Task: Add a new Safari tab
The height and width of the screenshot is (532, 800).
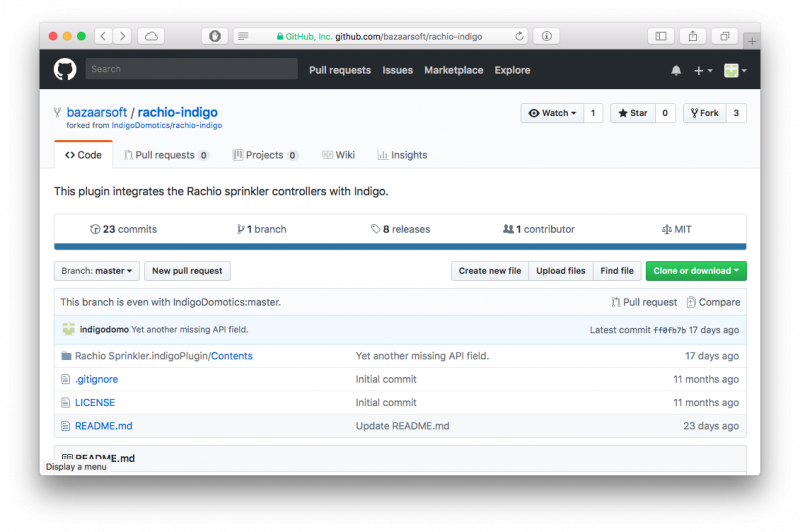Action: pyautogui.click(x=752, y=41)
